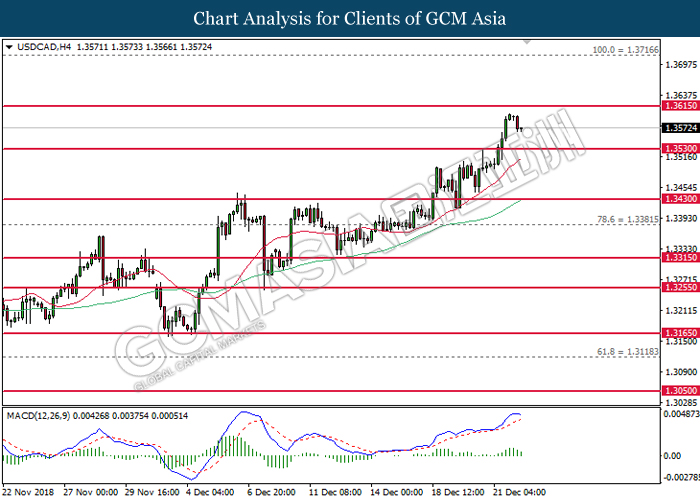Click the 1.32115 price scale value
This screenshot has height=500, width=700.
tap(681, 310)
